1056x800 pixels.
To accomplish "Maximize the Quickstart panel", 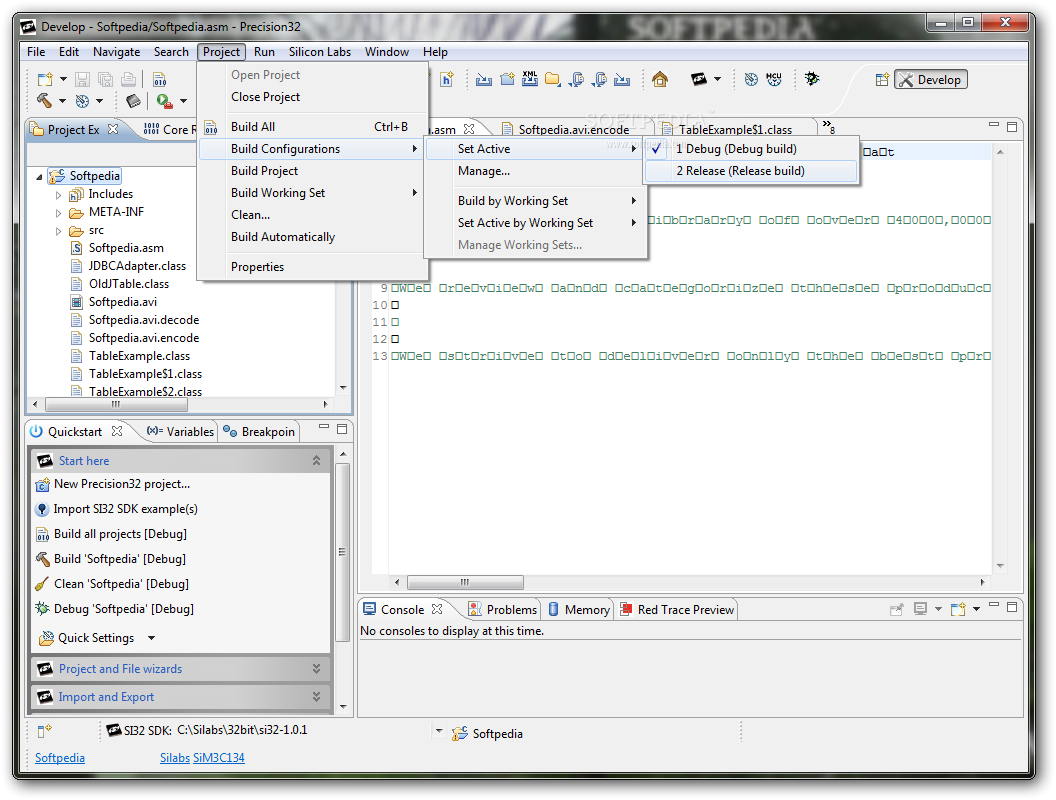I will 342,429.
